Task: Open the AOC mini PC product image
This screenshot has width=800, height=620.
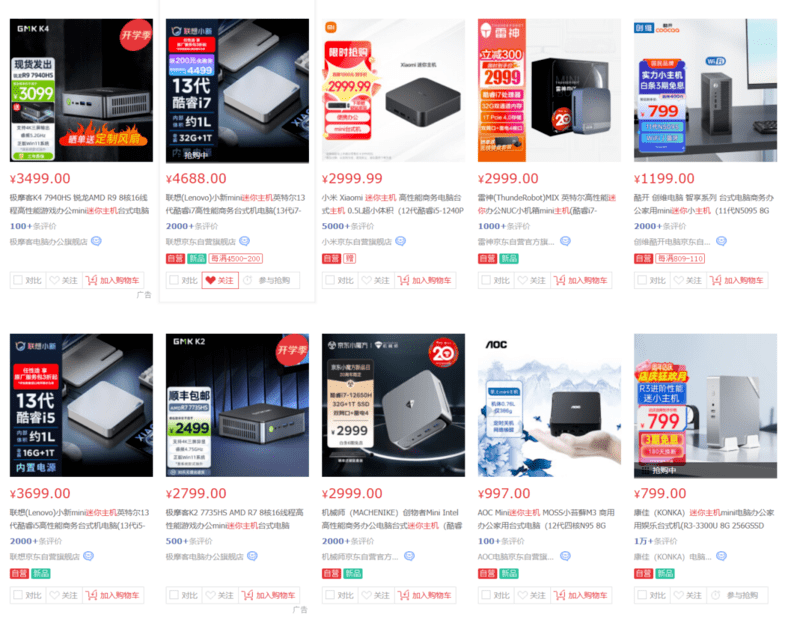Action: [x=549, y=405]
